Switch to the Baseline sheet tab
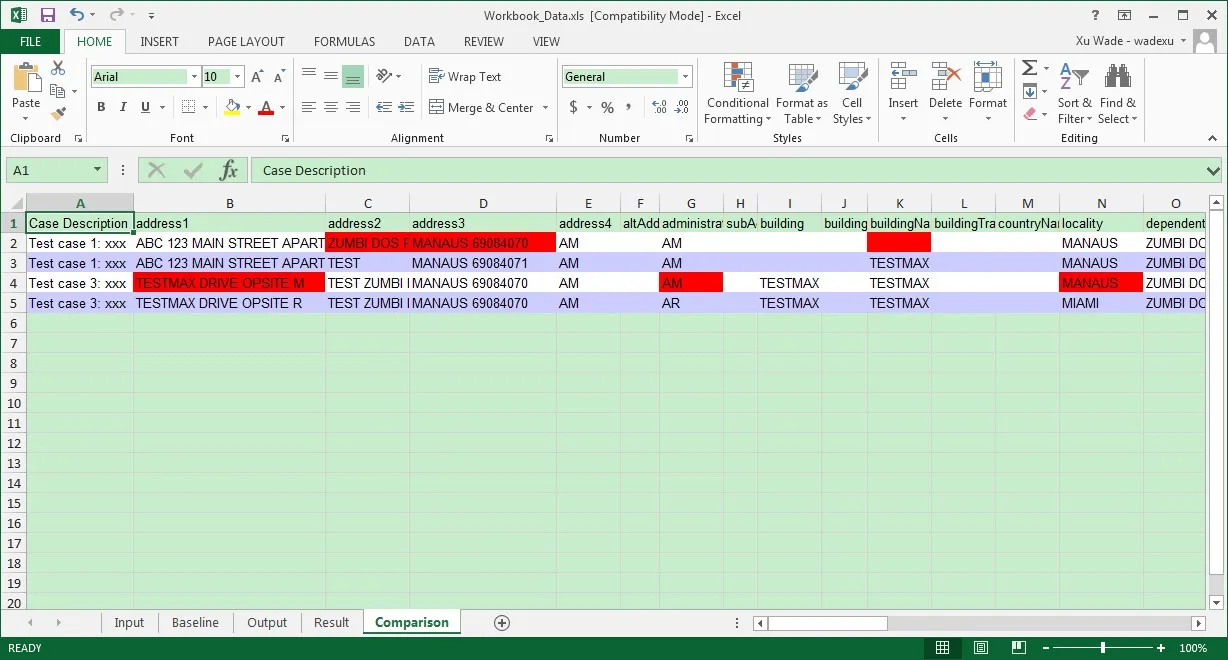The image size is (1228, 660). (195, 622)
